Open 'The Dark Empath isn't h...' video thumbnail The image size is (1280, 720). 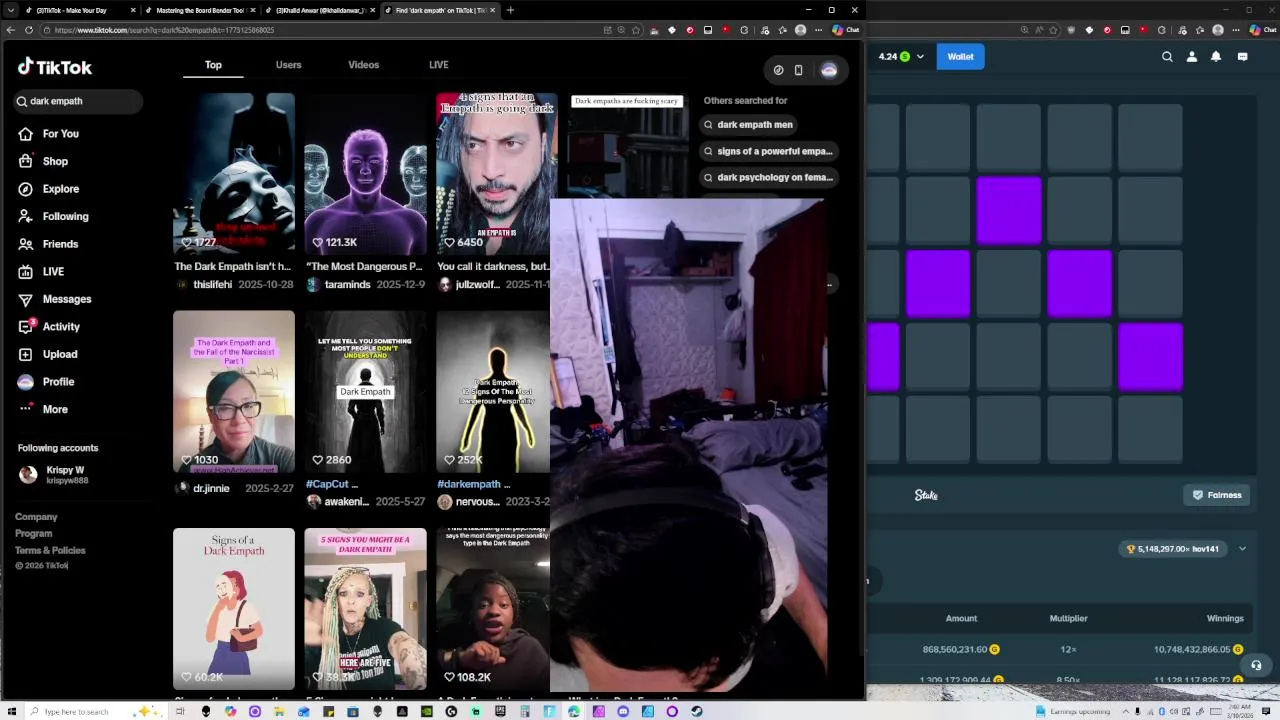pyautogui.click(x=234, y=174)
